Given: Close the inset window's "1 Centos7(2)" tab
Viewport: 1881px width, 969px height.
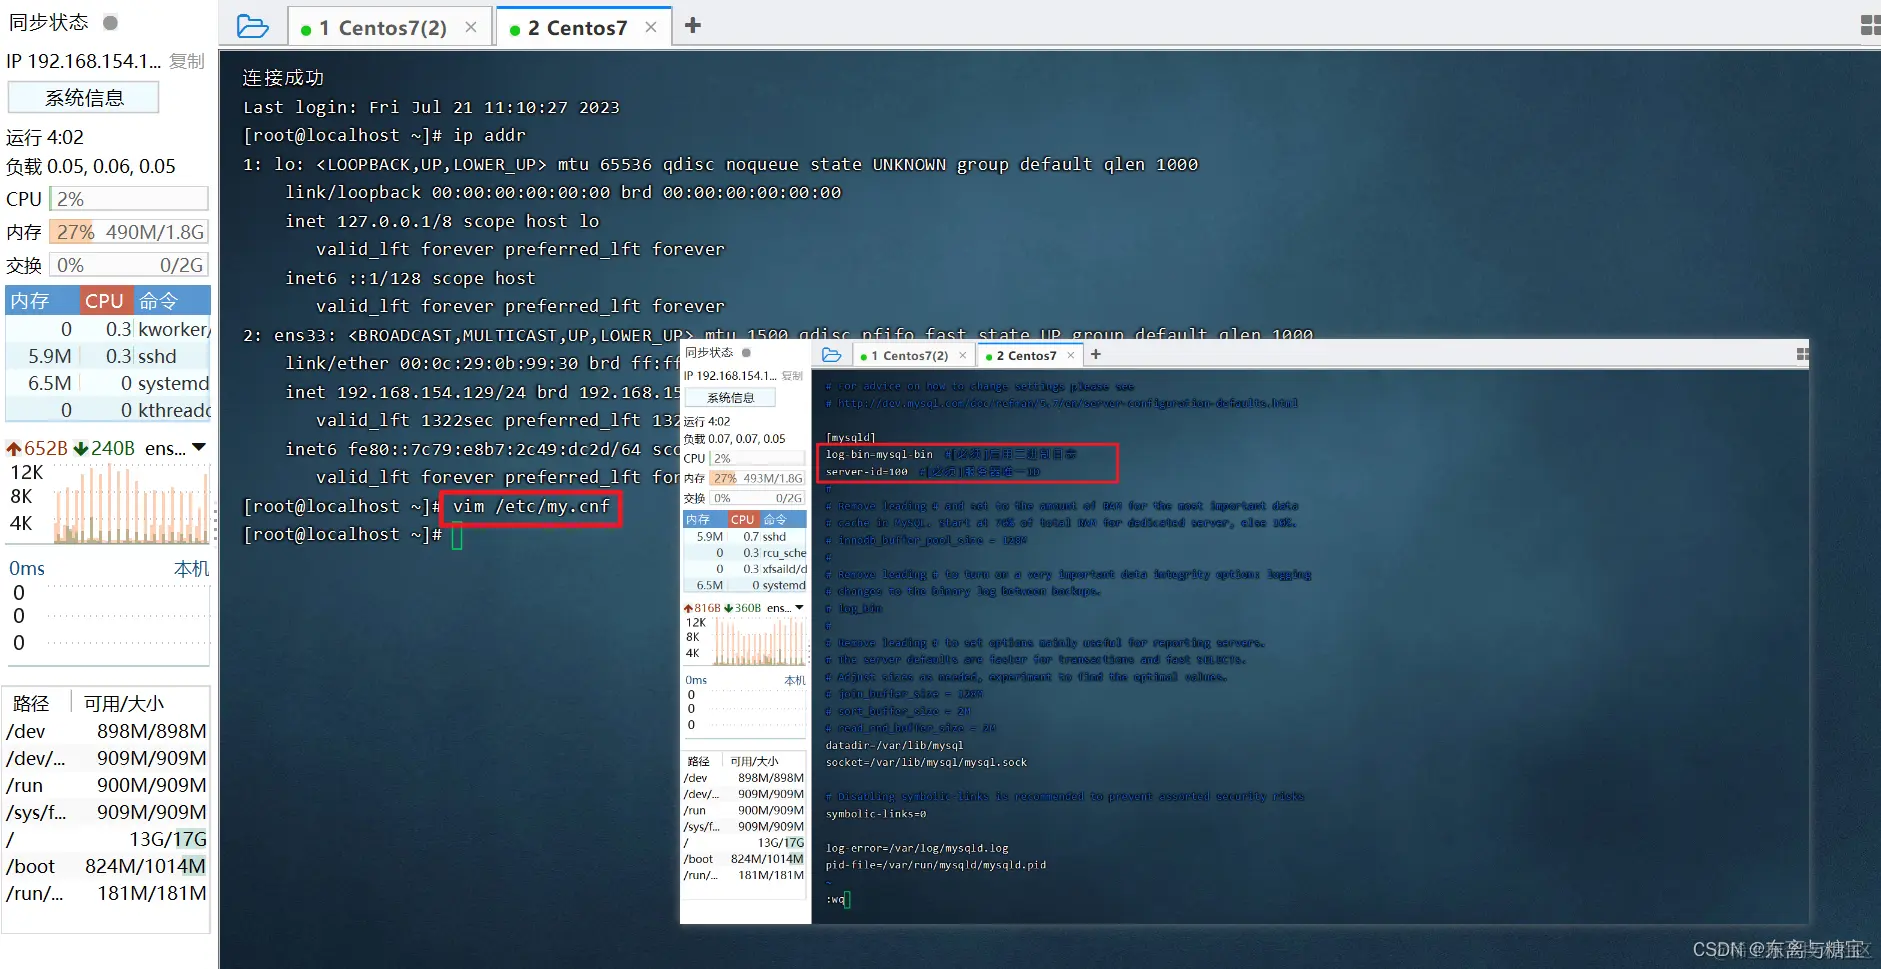Looking at the screenshot, I should [963, 355].
